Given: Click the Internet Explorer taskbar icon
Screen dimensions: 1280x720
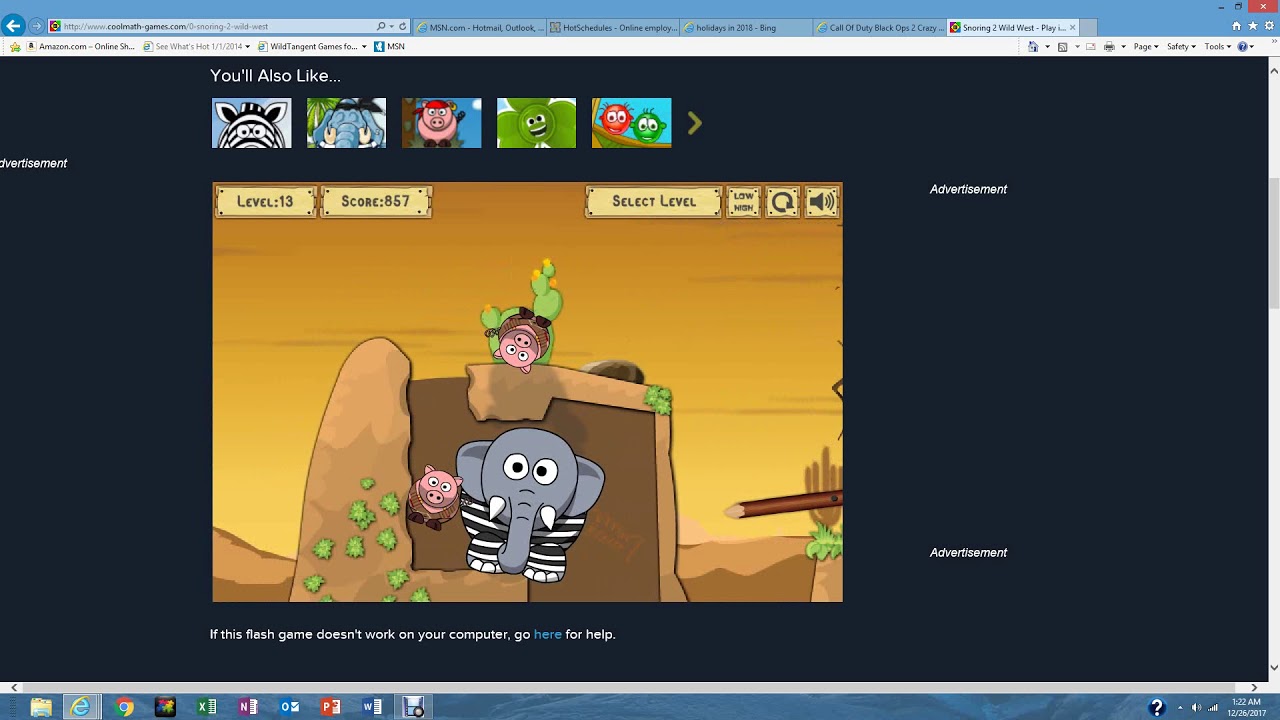Looking at the screenshot, I should (80, 707).
